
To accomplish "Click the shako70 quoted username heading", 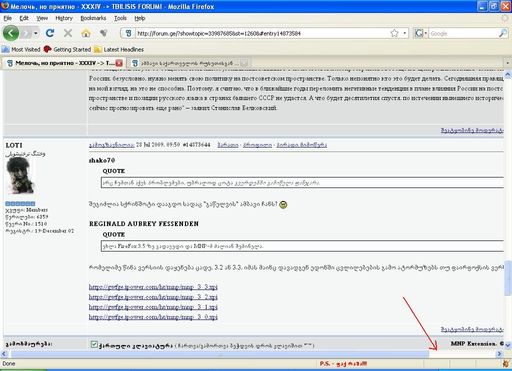I will [x=102, y=160].
